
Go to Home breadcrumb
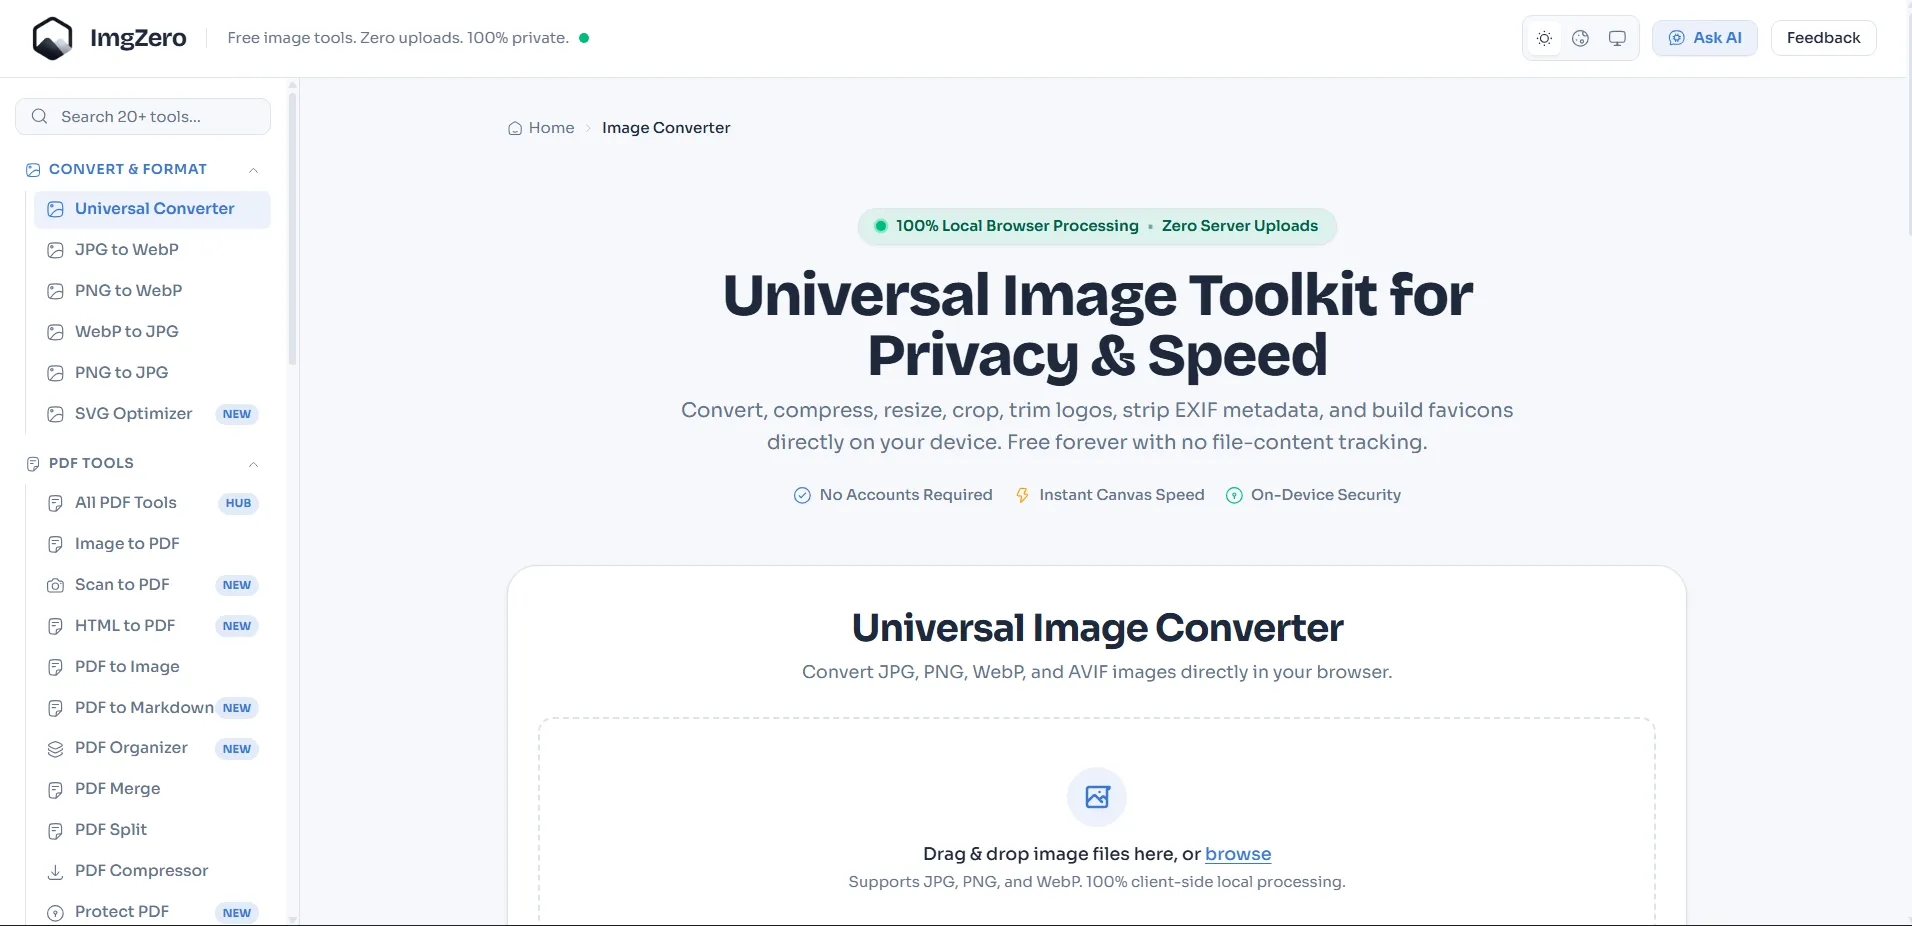tap(541, 128)
